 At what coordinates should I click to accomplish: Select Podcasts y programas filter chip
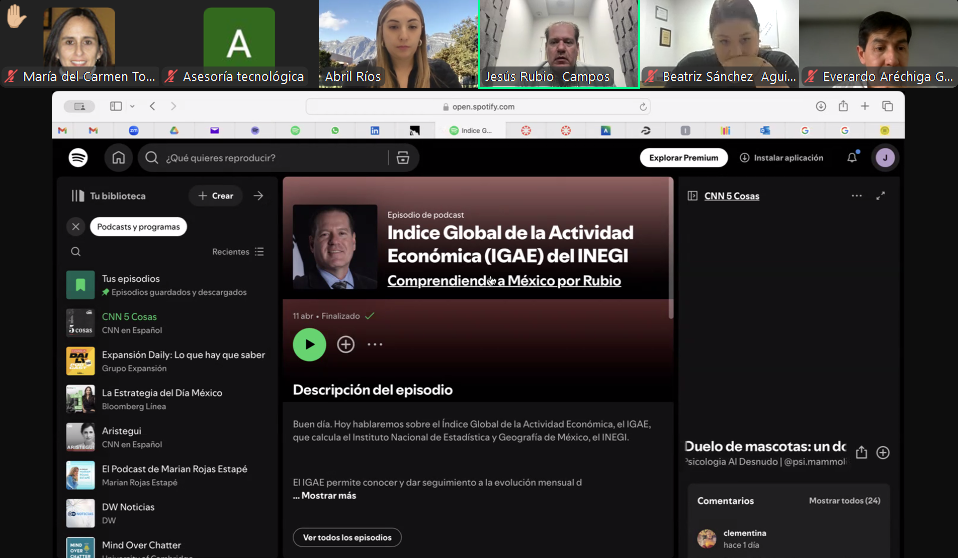[x=139, y=227]
